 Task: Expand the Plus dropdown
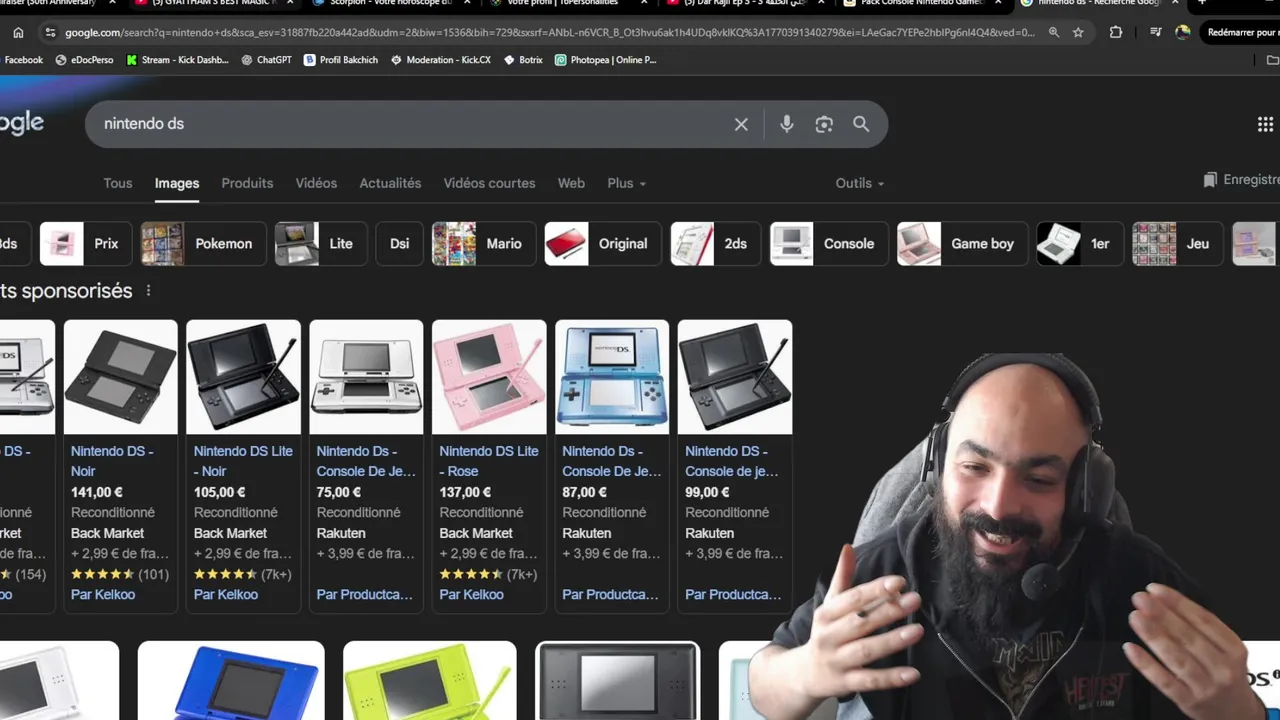pyautogui.click(x=626, y=183)
